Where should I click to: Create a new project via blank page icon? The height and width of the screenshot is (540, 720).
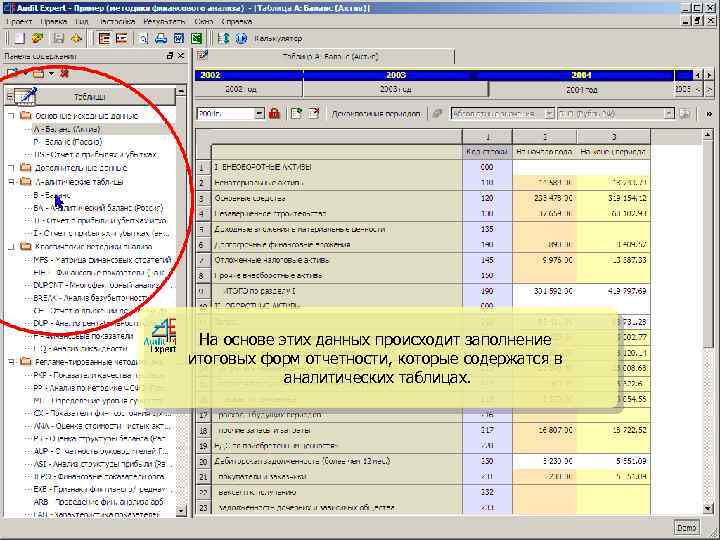(19, 39)
